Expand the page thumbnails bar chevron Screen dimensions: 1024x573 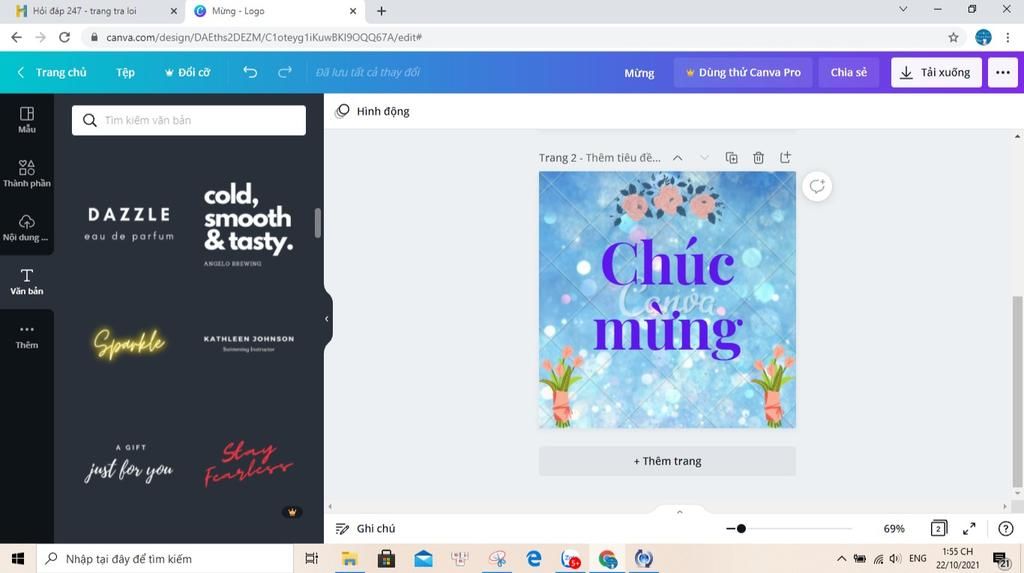tap(679, 512)
